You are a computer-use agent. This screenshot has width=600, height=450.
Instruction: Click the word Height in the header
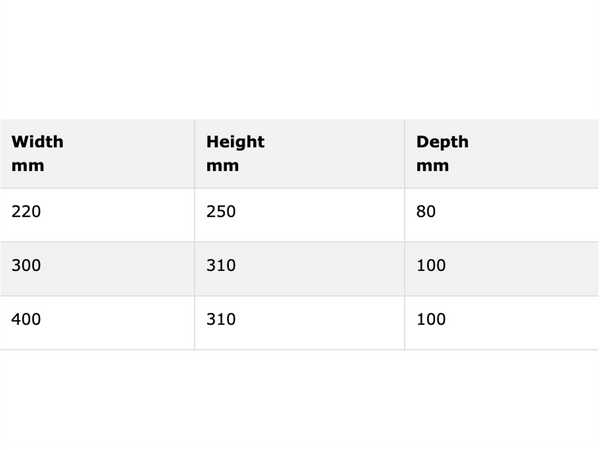pos(235,142)
